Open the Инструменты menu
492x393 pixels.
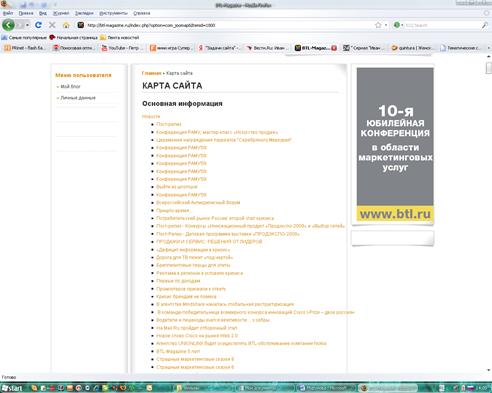tap(113, 13)
